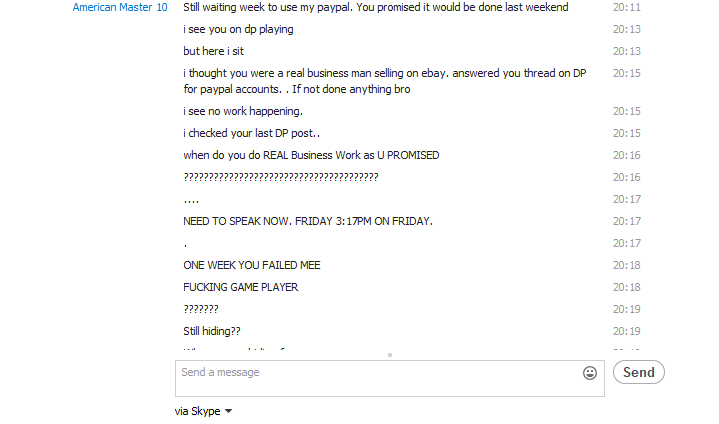
Task: Click the 'Still hiding??' message
Action: pos(211,331)
